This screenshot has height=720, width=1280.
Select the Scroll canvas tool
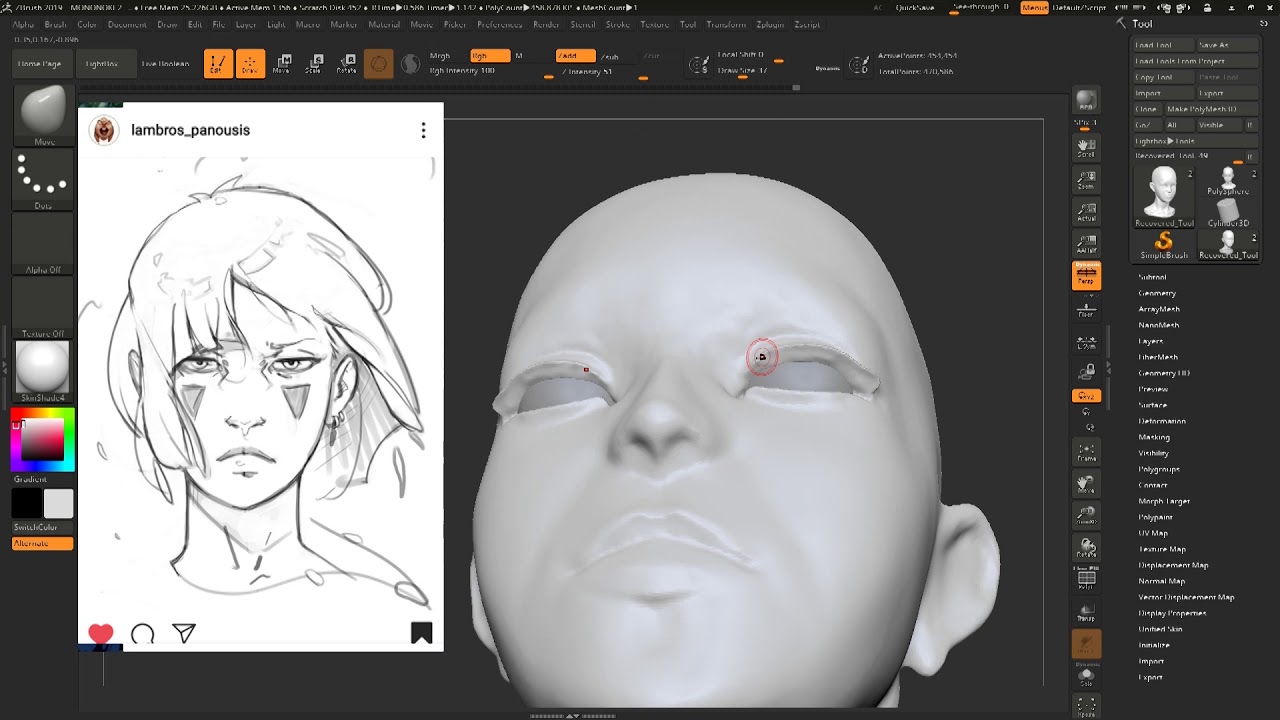(x=1086, y=148)
